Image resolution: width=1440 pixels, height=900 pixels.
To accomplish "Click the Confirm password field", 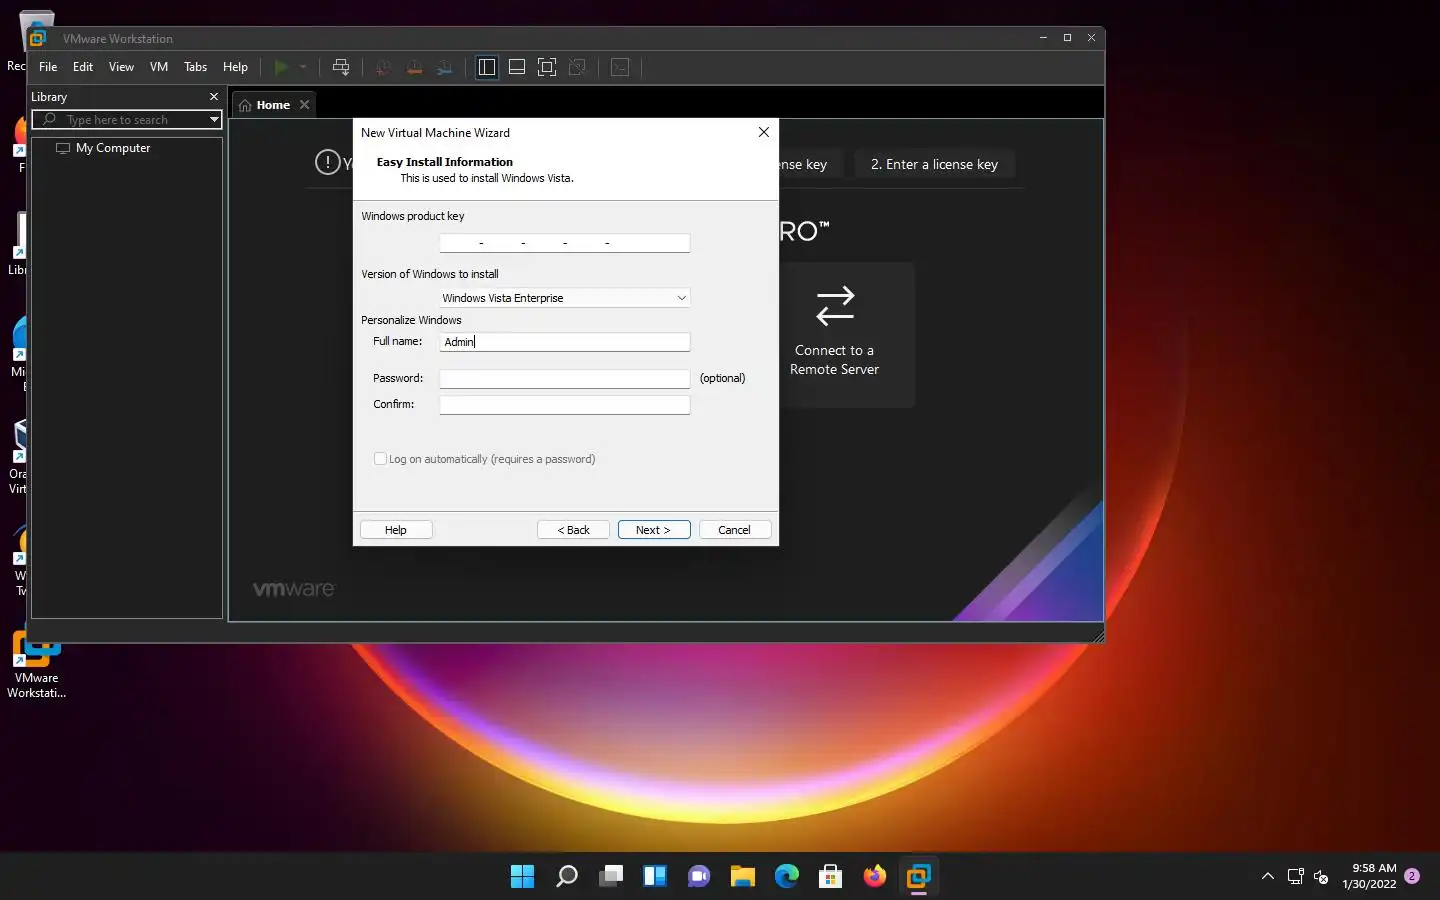I will pos(565,405).
